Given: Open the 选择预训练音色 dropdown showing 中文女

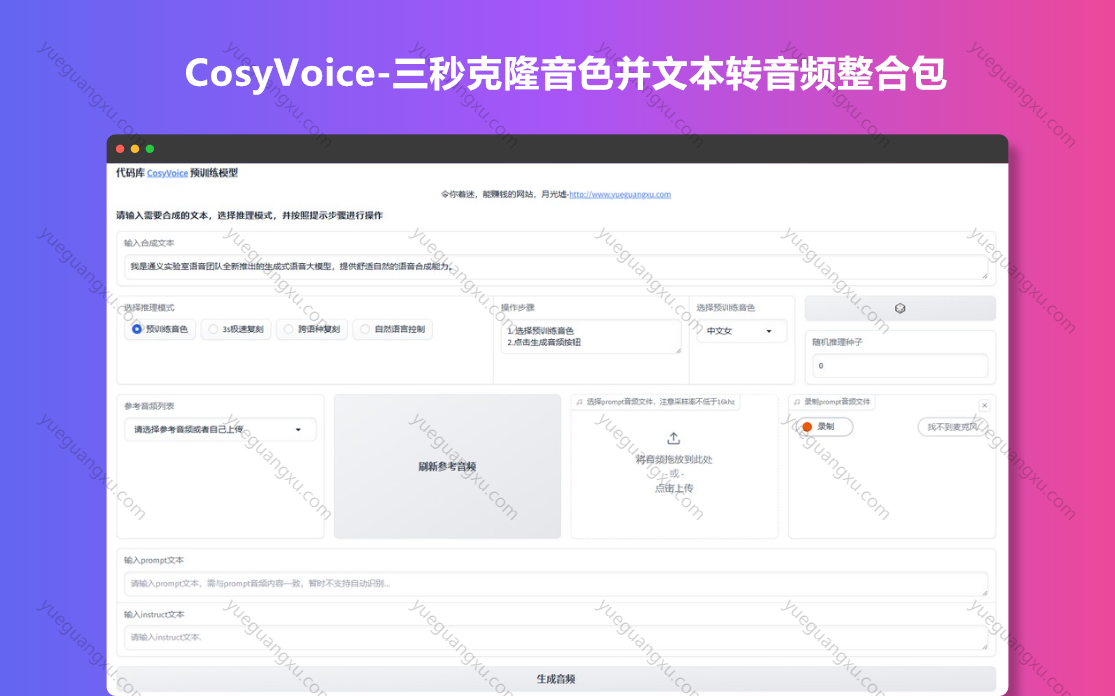Looking at the screenshot, I should coord(742,331).
